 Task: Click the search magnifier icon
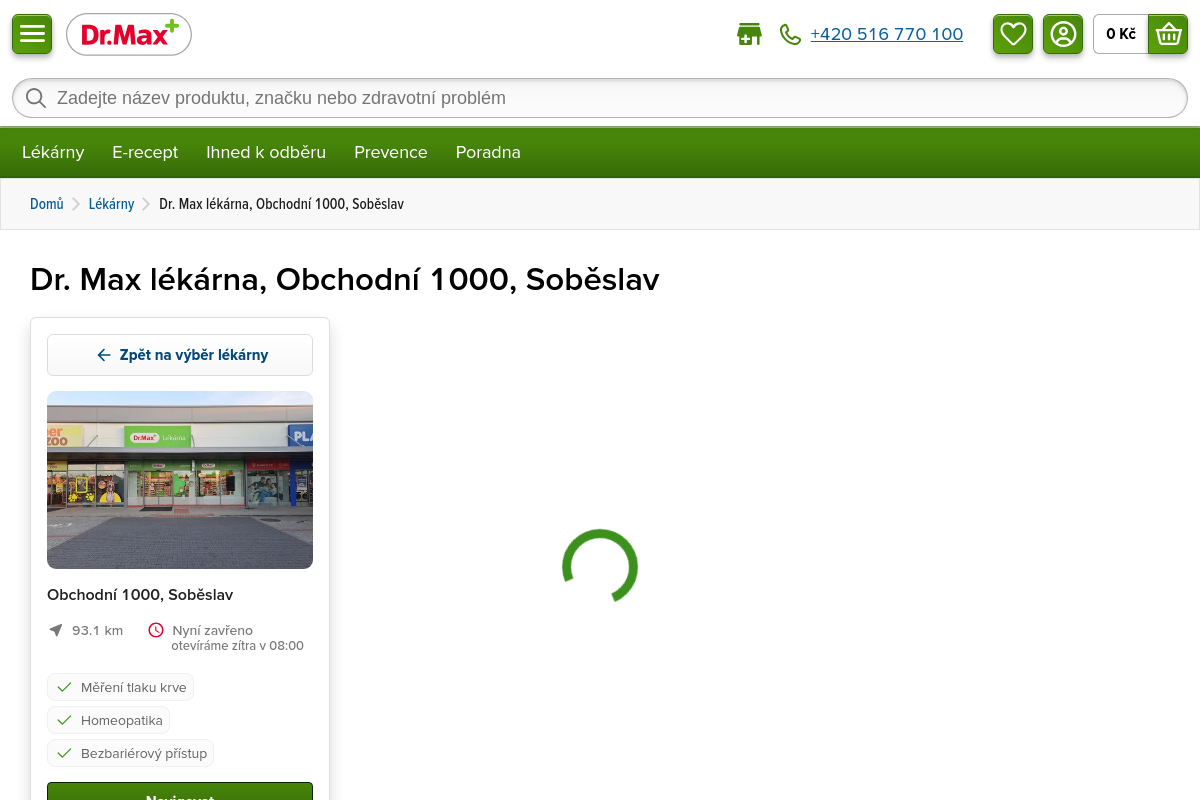36,98
